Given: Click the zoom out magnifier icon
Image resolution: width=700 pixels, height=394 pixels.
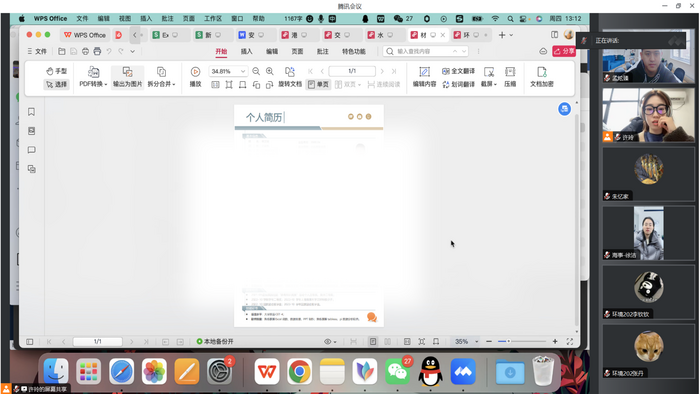Looking at the screenshot, I should coord(256,71).
